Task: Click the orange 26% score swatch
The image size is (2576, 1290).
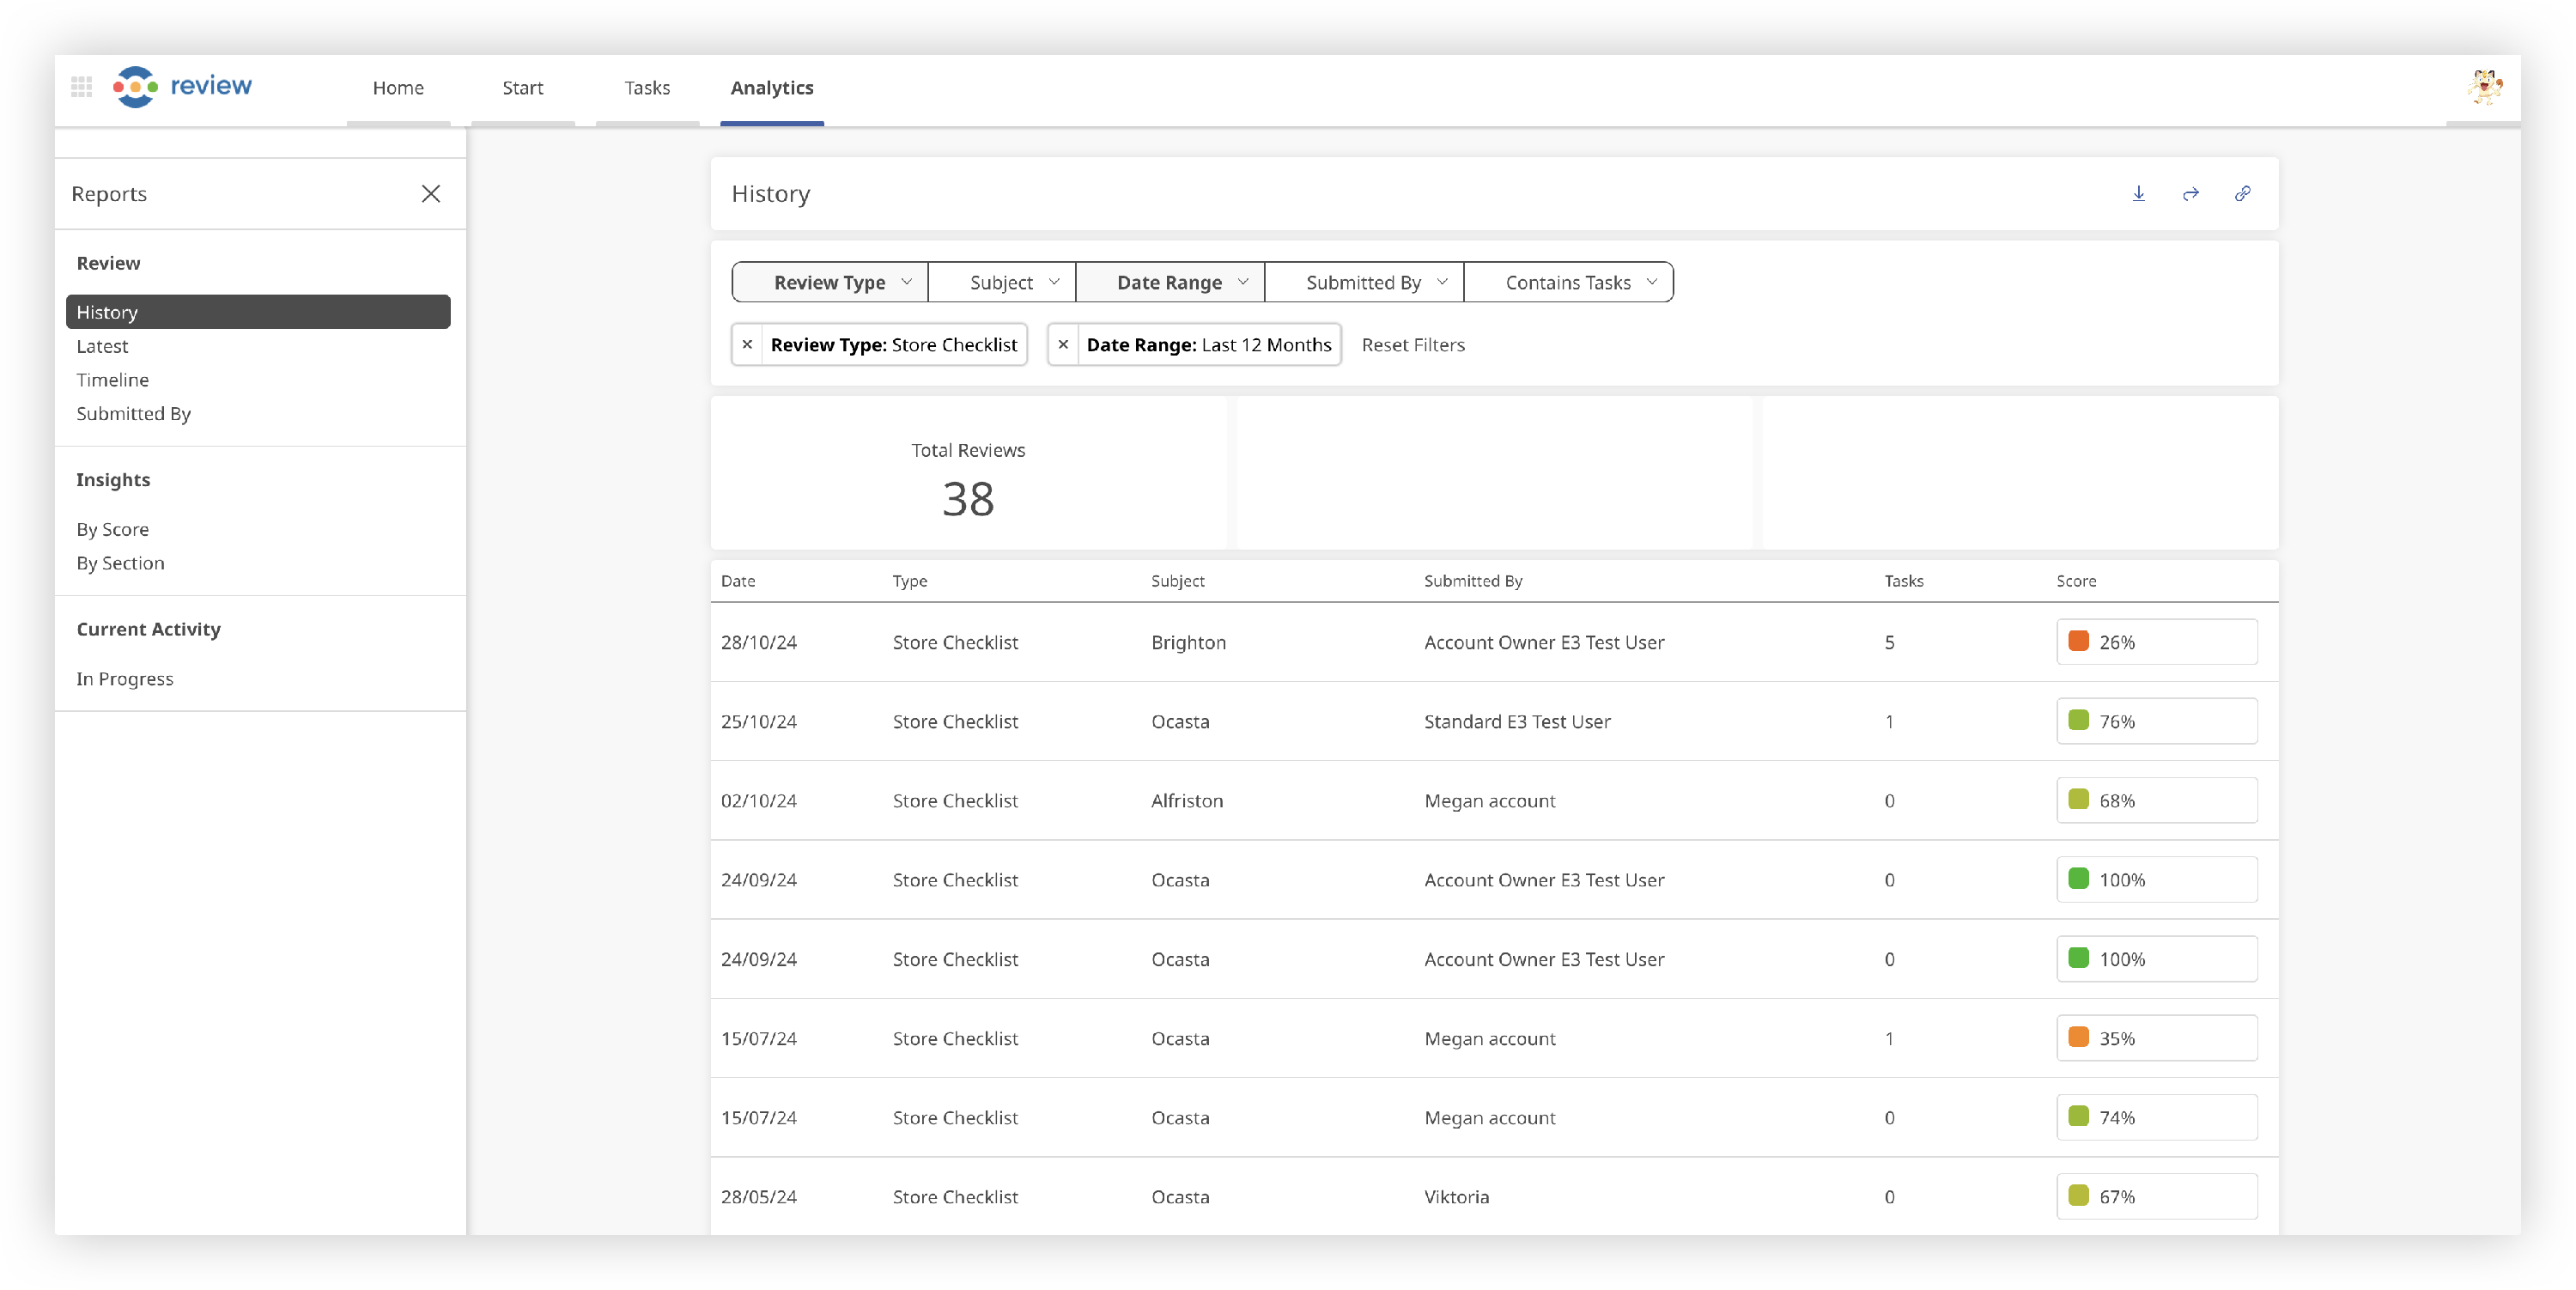Action: 2078,641
